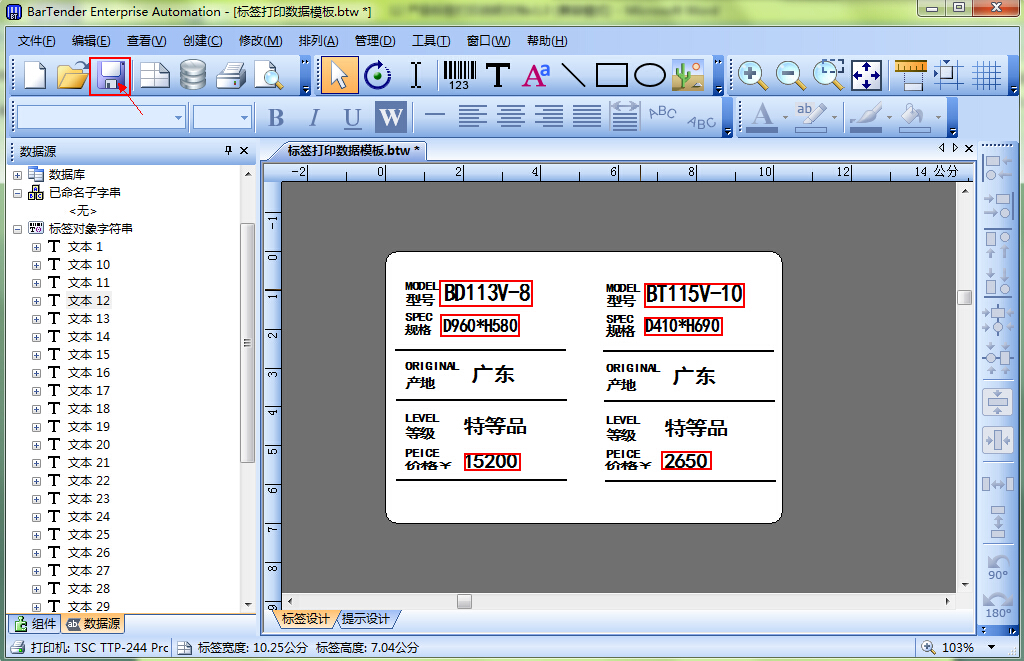Click the Save document icon
1024x661 pixels.
point(109,75)
